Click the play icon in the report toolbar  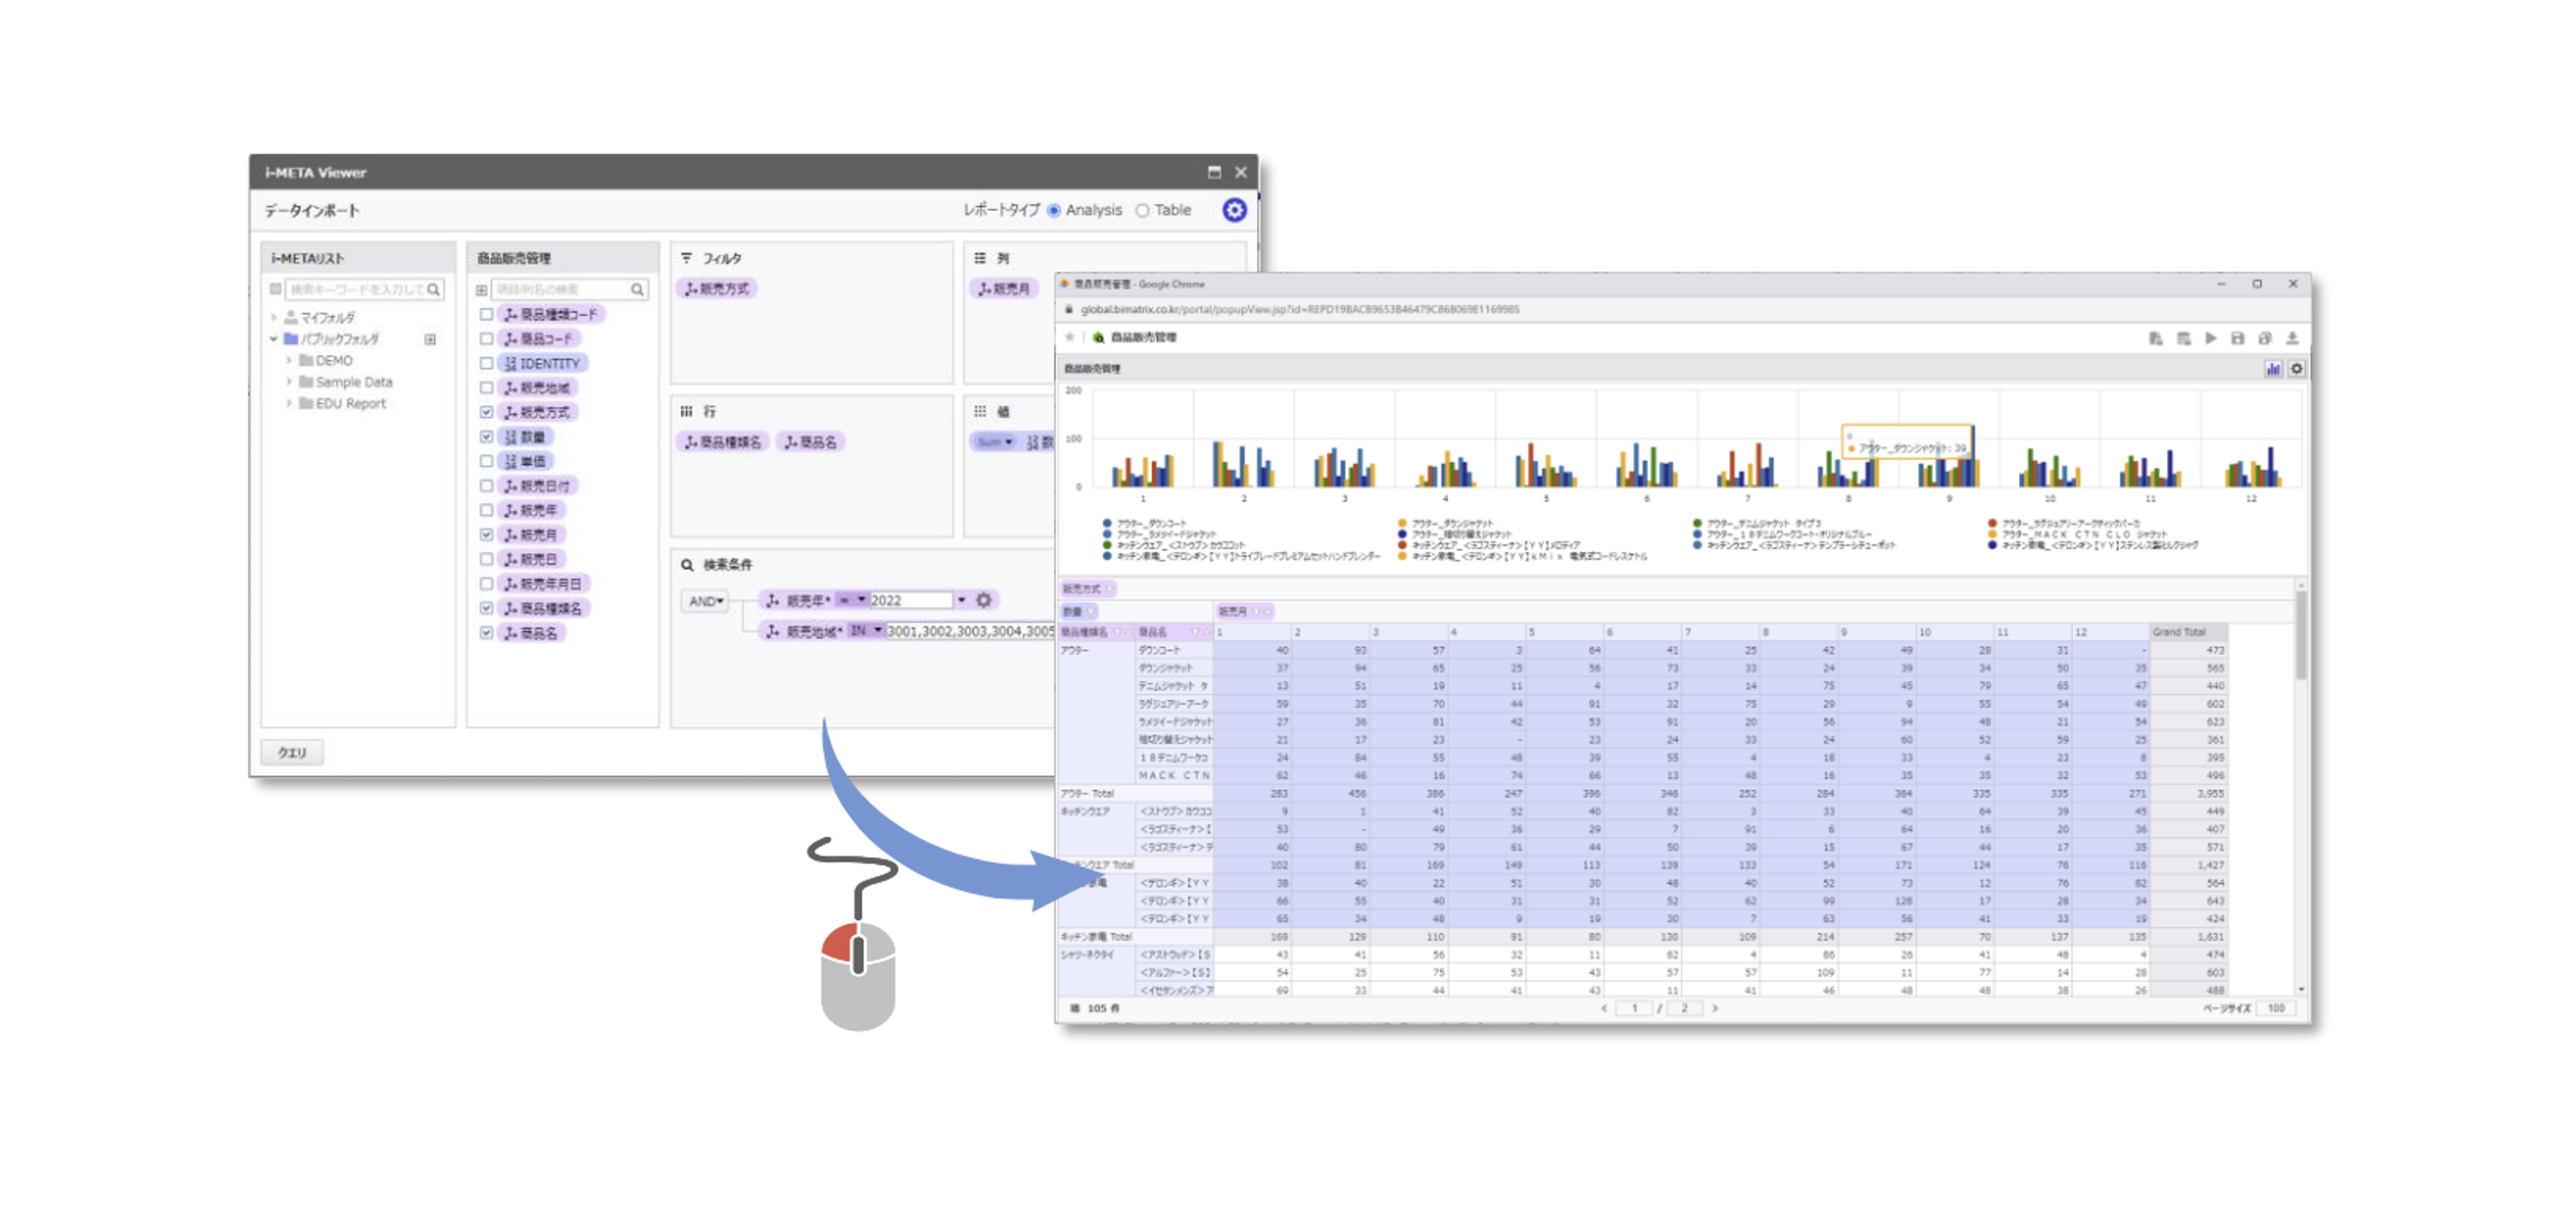(2211, 338)
